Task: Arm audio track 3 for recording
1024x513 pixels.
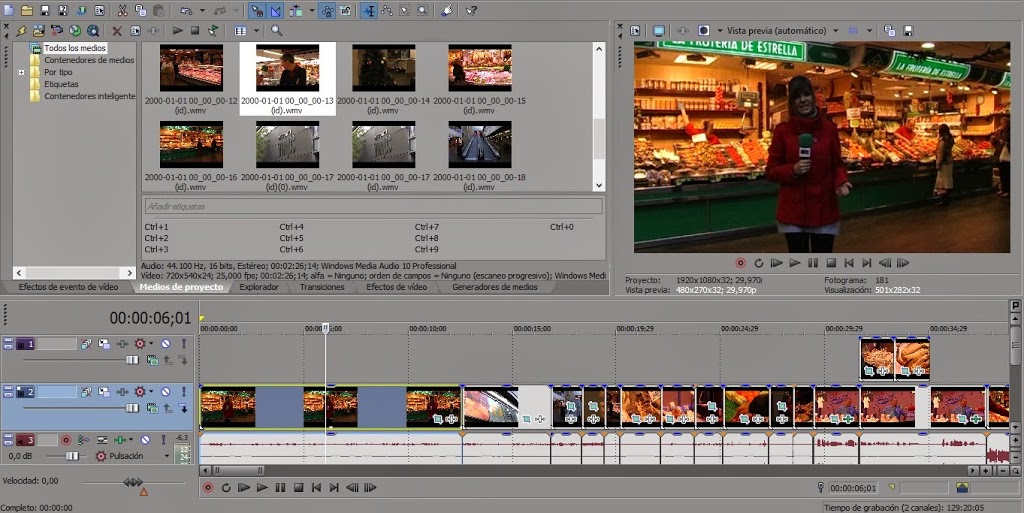Action: tap(67, 440)
